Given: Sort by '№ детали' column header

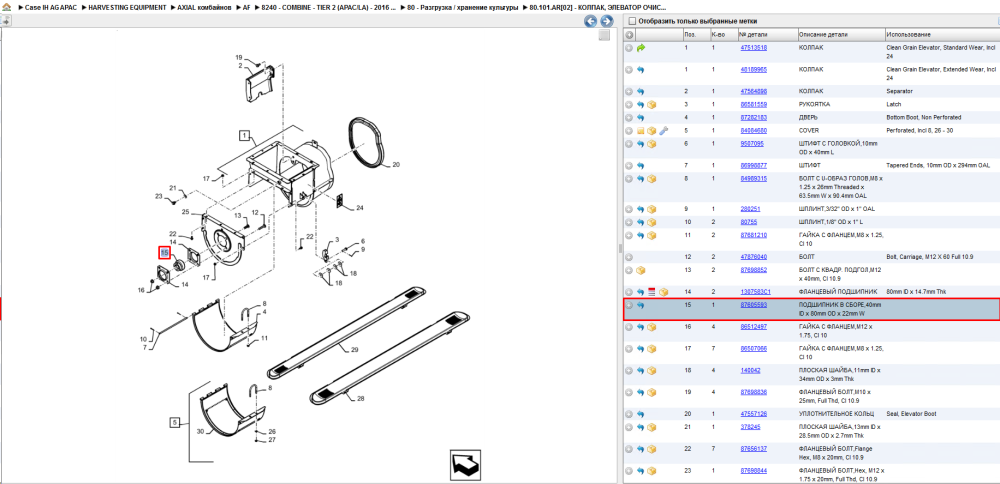Looking at the screenshot, I should [x=767, y=34].
